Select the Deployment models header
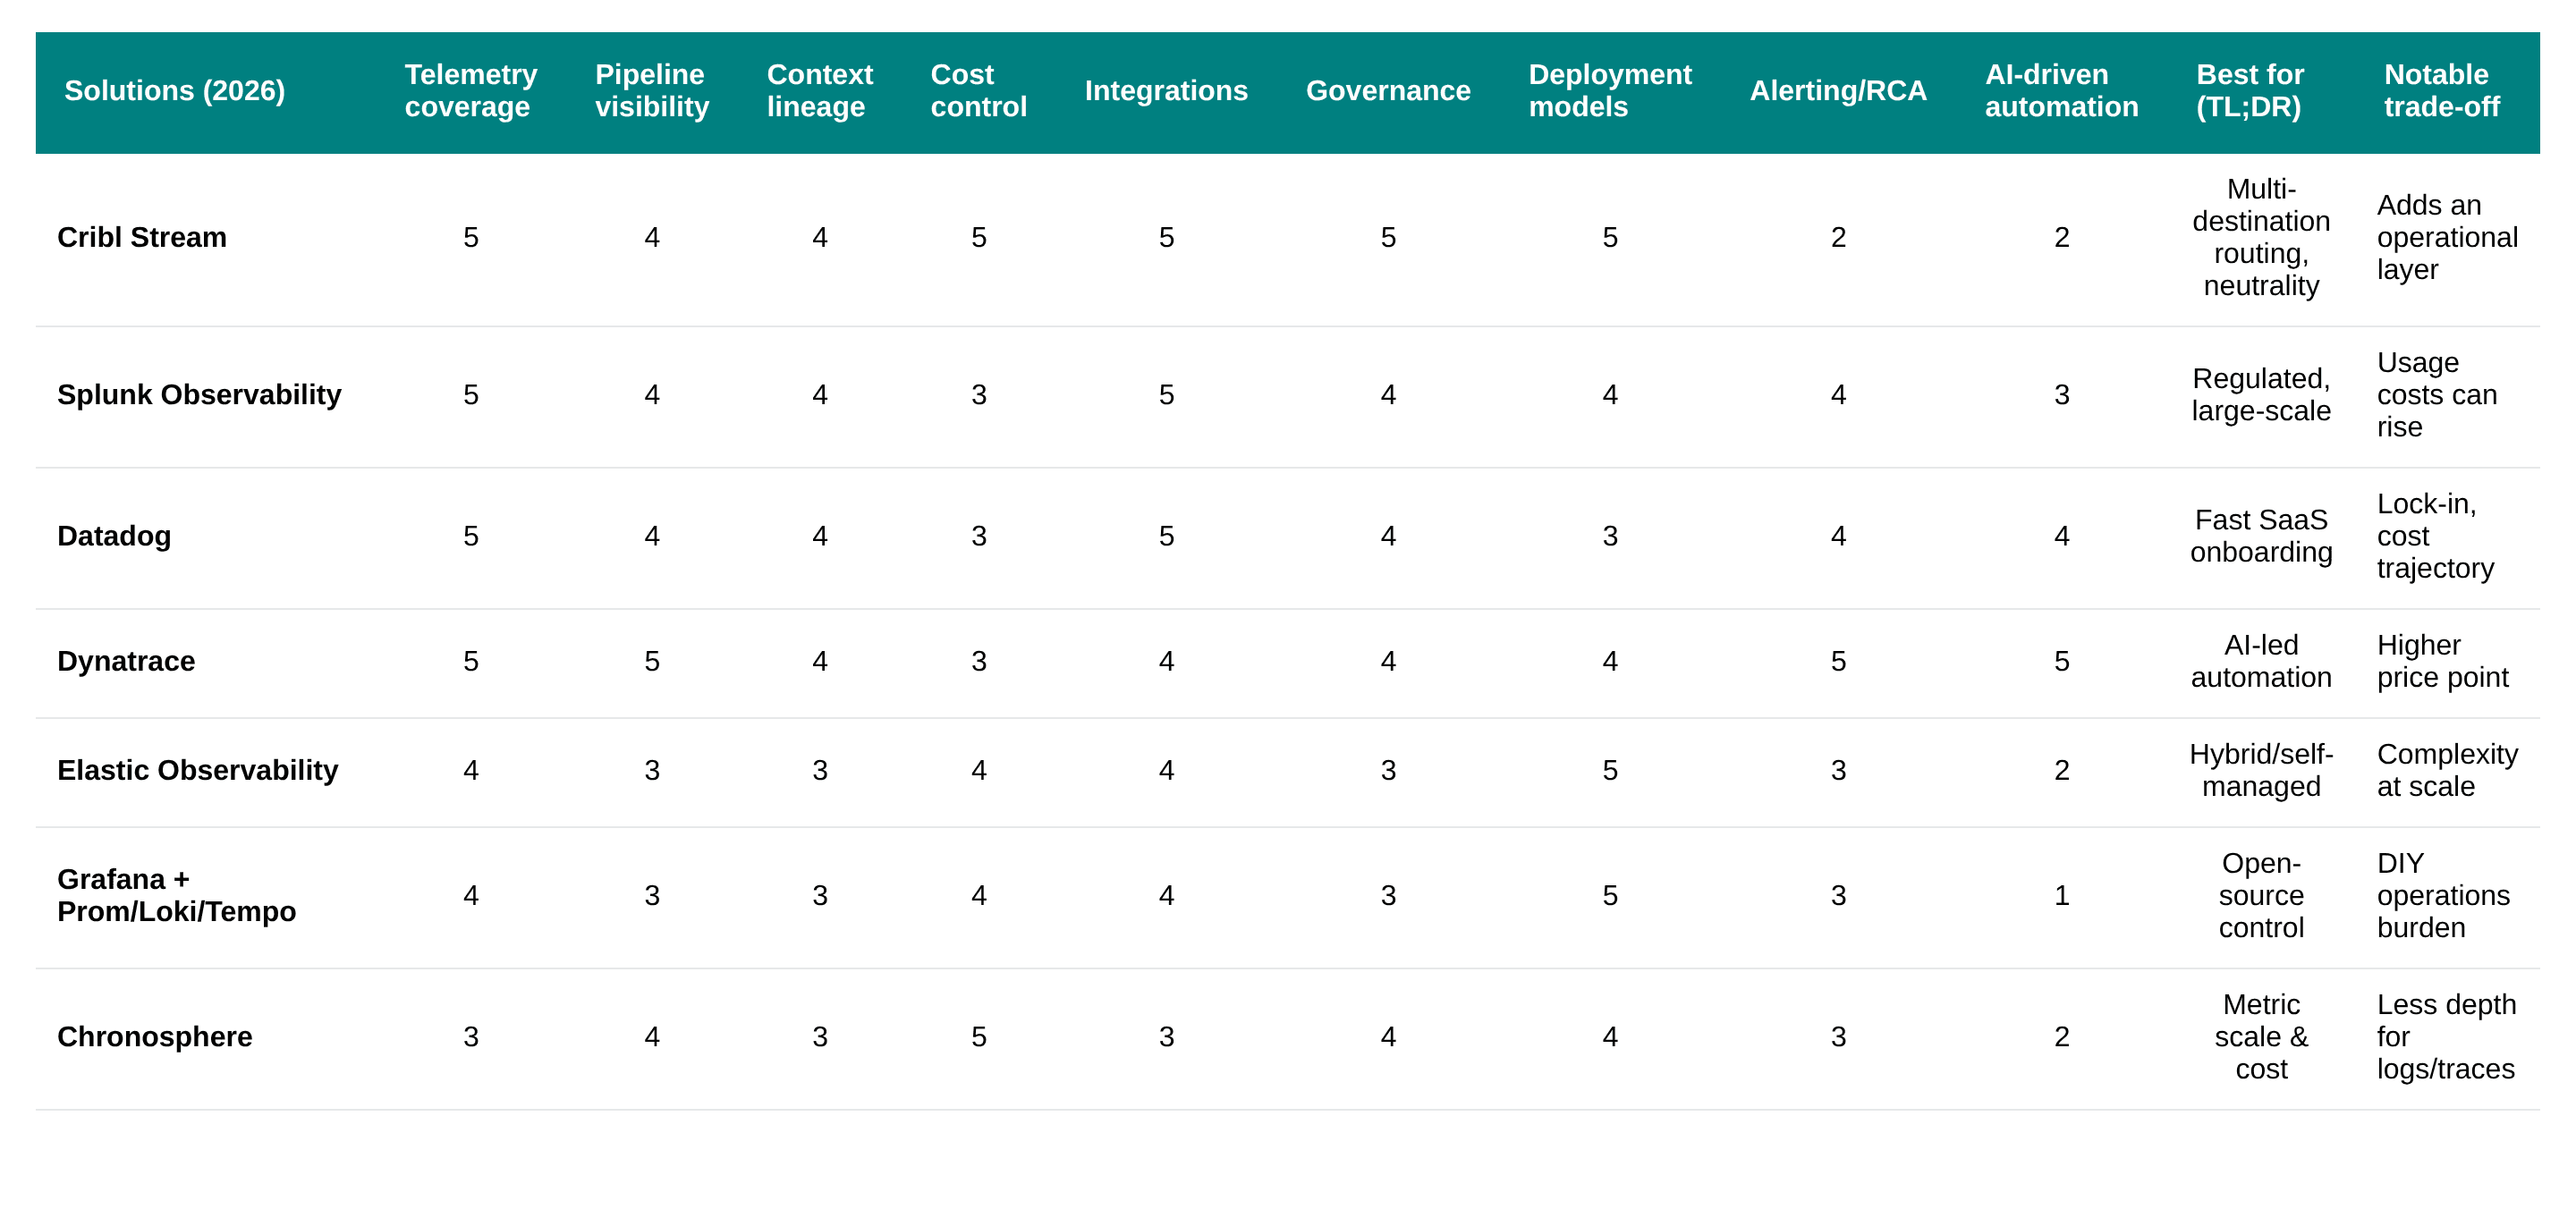Screen dimensions: 2576x1226 tap(1609, 91)
